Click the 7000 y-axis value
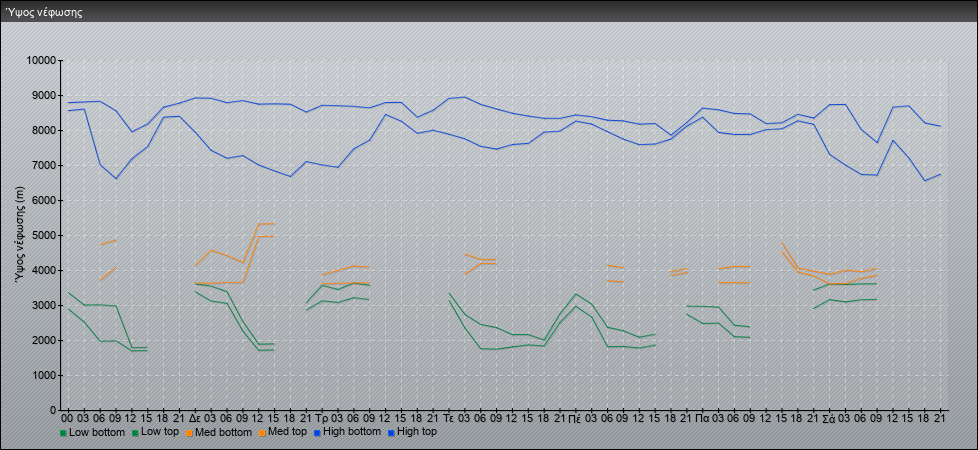The image size is (978, 450). click(44, 165)
